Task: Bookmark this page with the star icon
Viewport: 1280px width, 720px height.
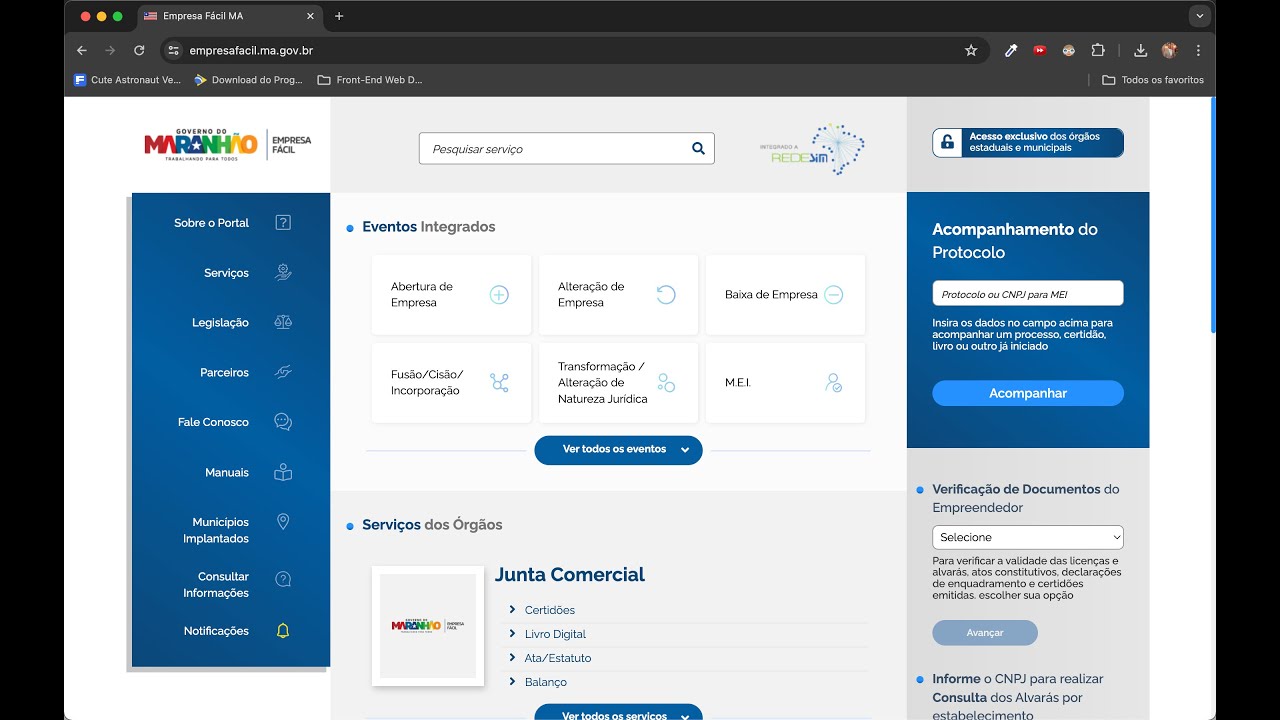Action: pyautogui.click(x=971, y=50)
